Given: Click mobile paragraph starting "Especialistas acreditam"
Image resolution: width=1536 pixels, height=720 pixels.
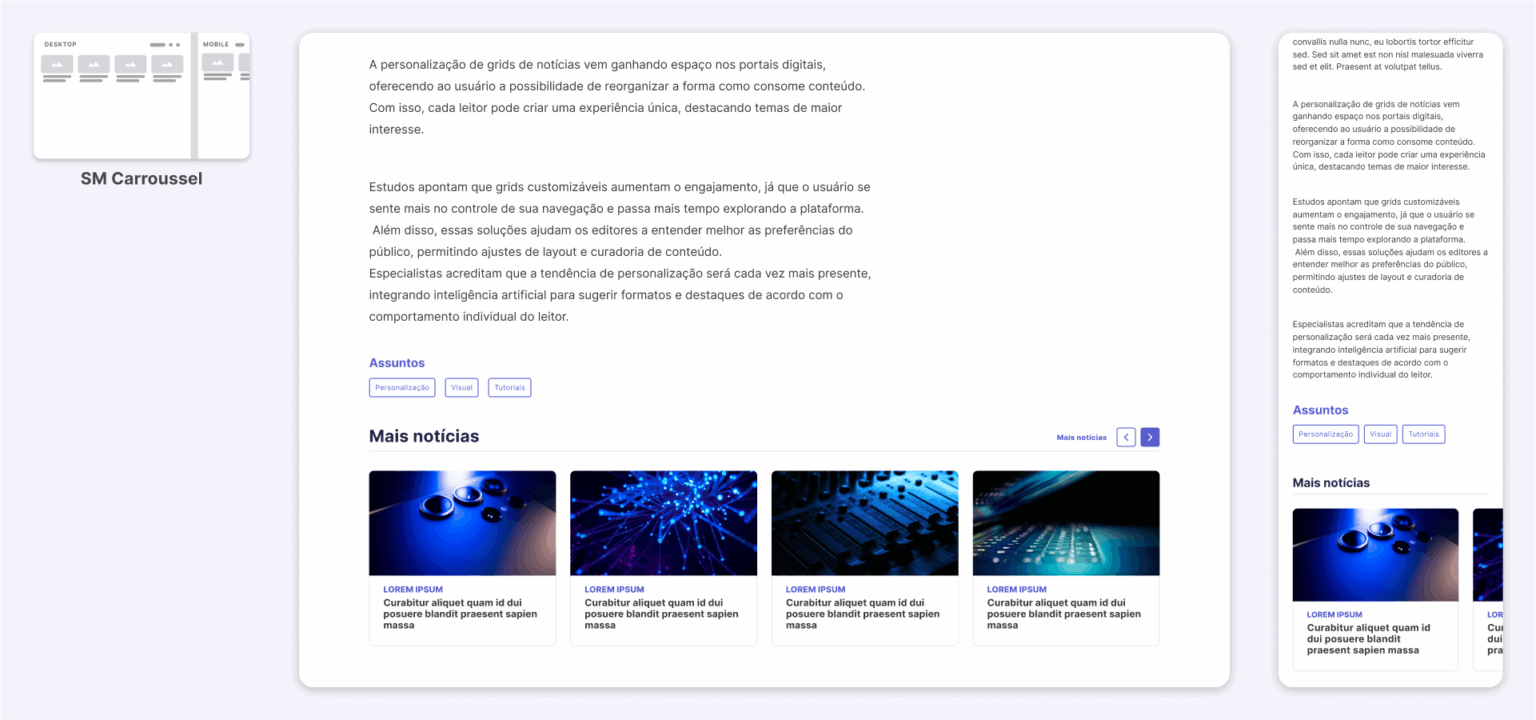Looking at the screenshot, I should (1380, 350).
